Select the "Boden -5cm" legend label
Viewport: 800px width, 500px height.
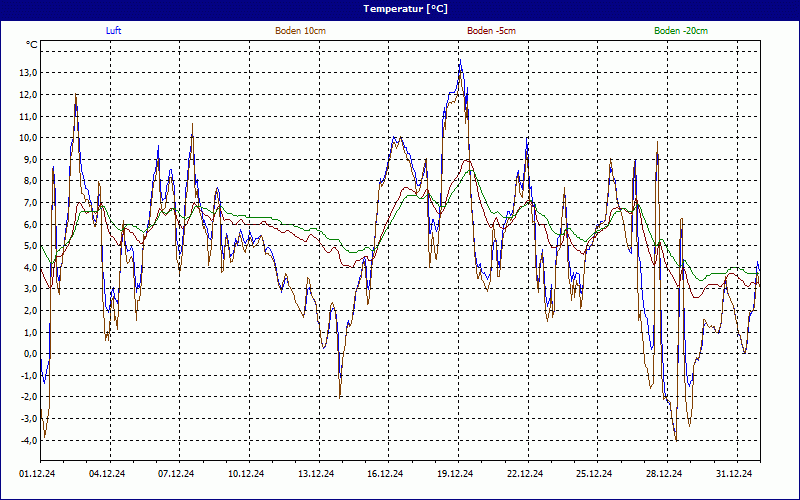(x=491, y=31)
